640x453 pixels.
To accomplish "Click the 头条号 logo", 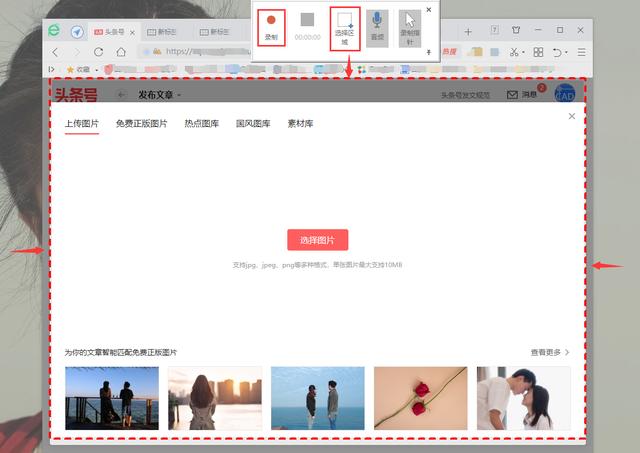I will point(76,95).
